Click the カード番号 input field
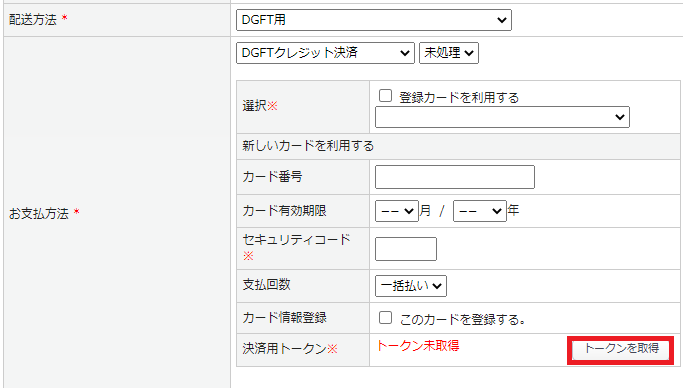Image resolution: width=683 pixels, height=388 pixels. (455, 177)
